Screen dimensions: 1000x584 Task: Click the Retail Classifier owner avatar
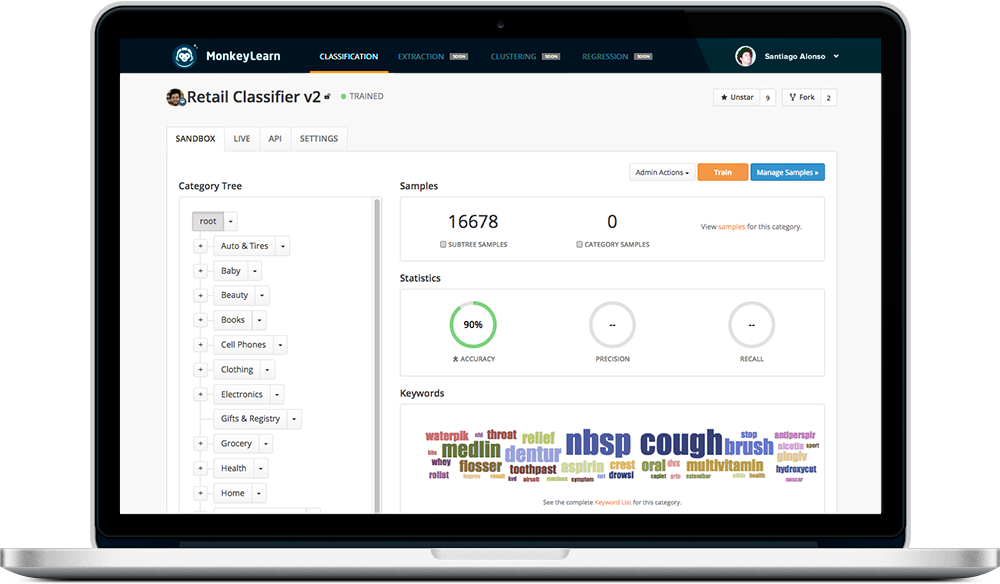pos(175,98)
